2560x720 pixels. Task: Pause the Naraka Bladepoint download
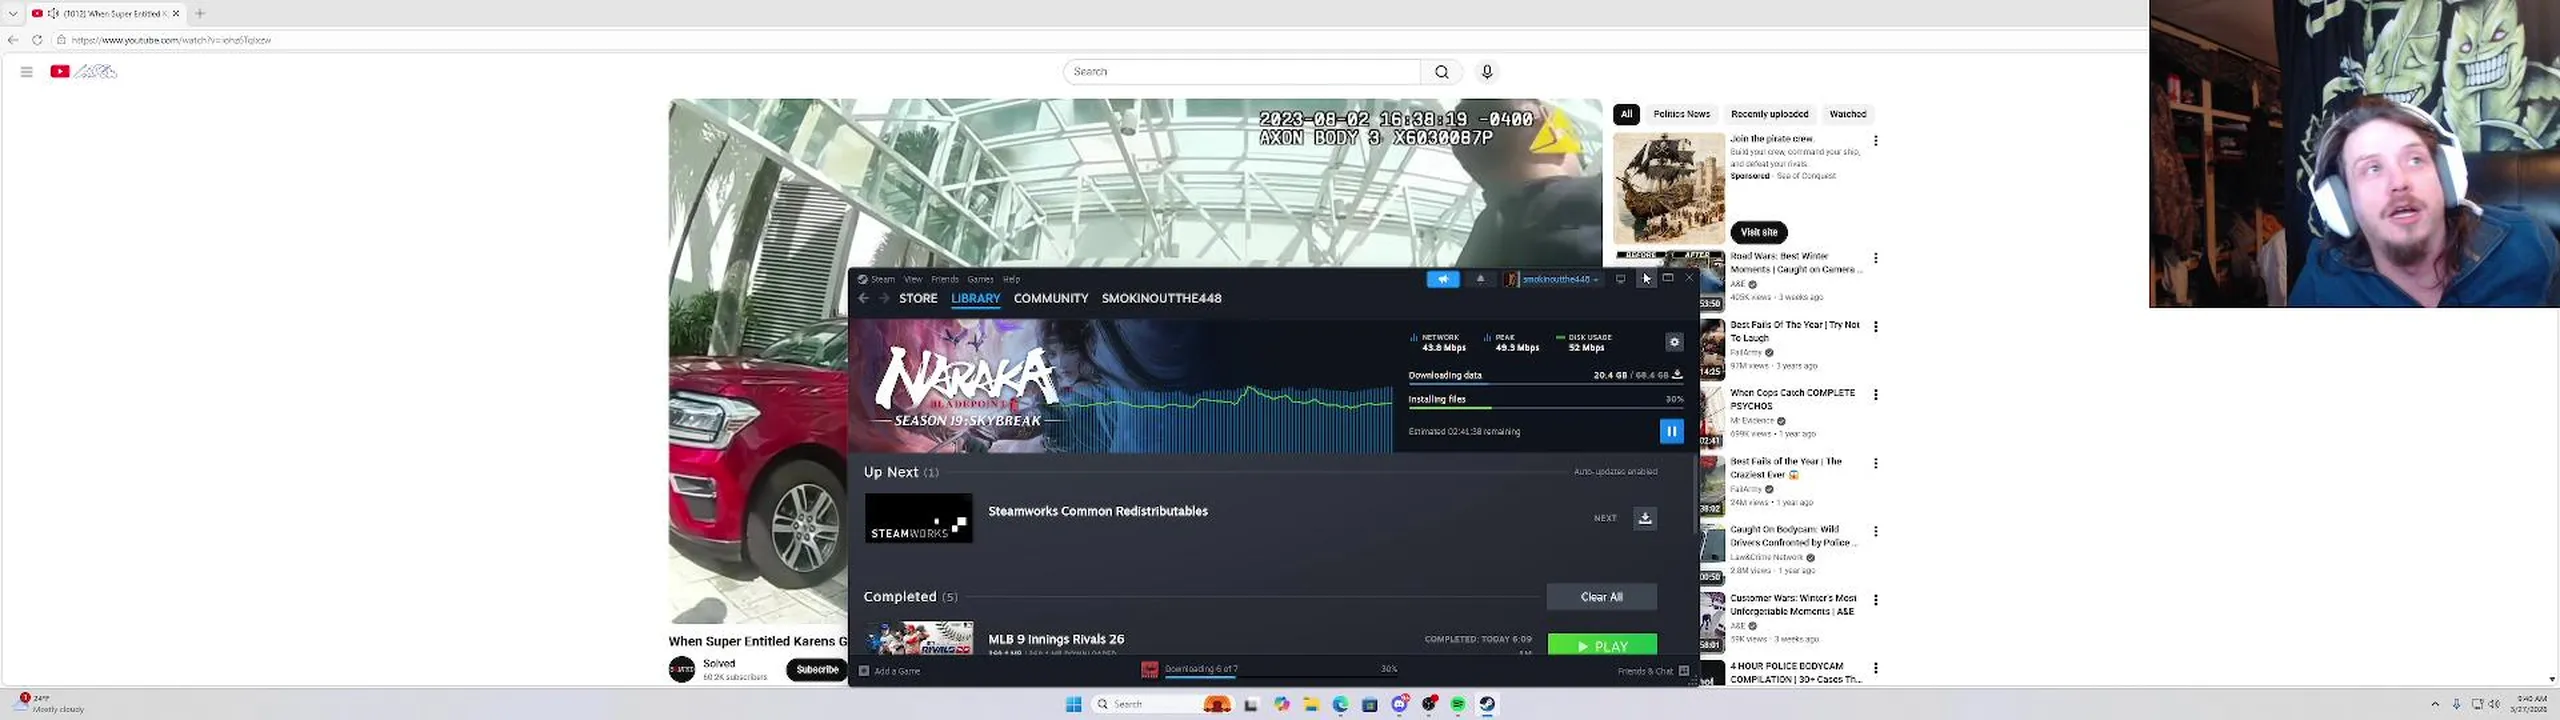[x=1671, y=431]
